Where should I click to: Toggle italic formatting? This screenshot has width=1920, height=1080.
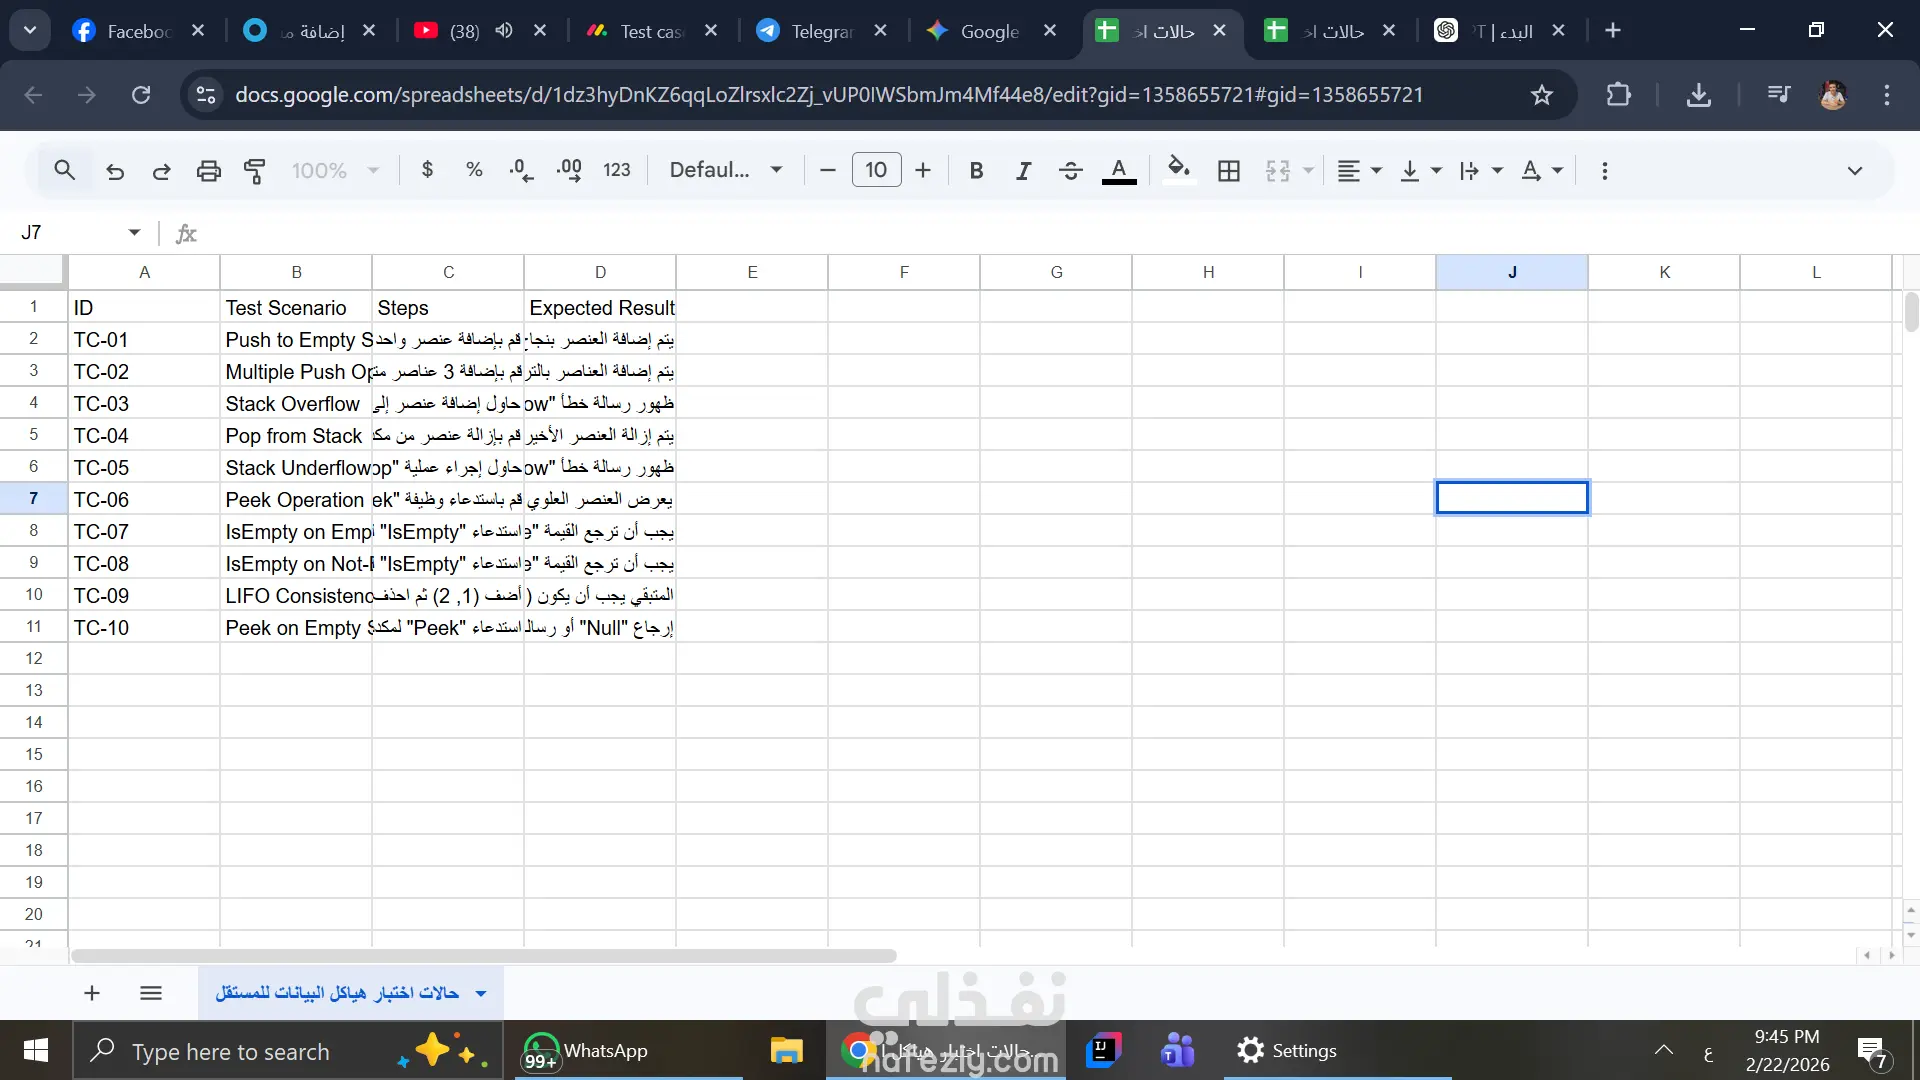[1022, 171]
